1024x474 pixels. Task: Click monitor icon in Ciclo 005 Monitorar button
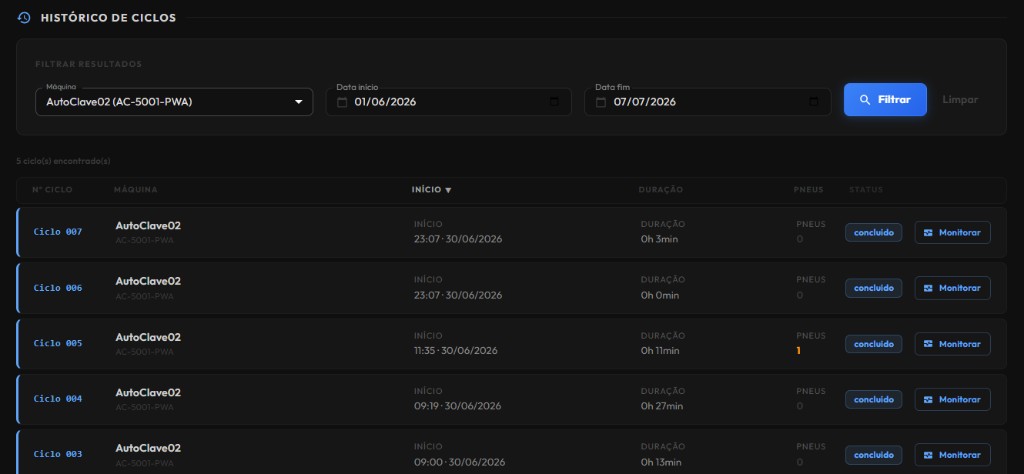(x=928, y=344)
